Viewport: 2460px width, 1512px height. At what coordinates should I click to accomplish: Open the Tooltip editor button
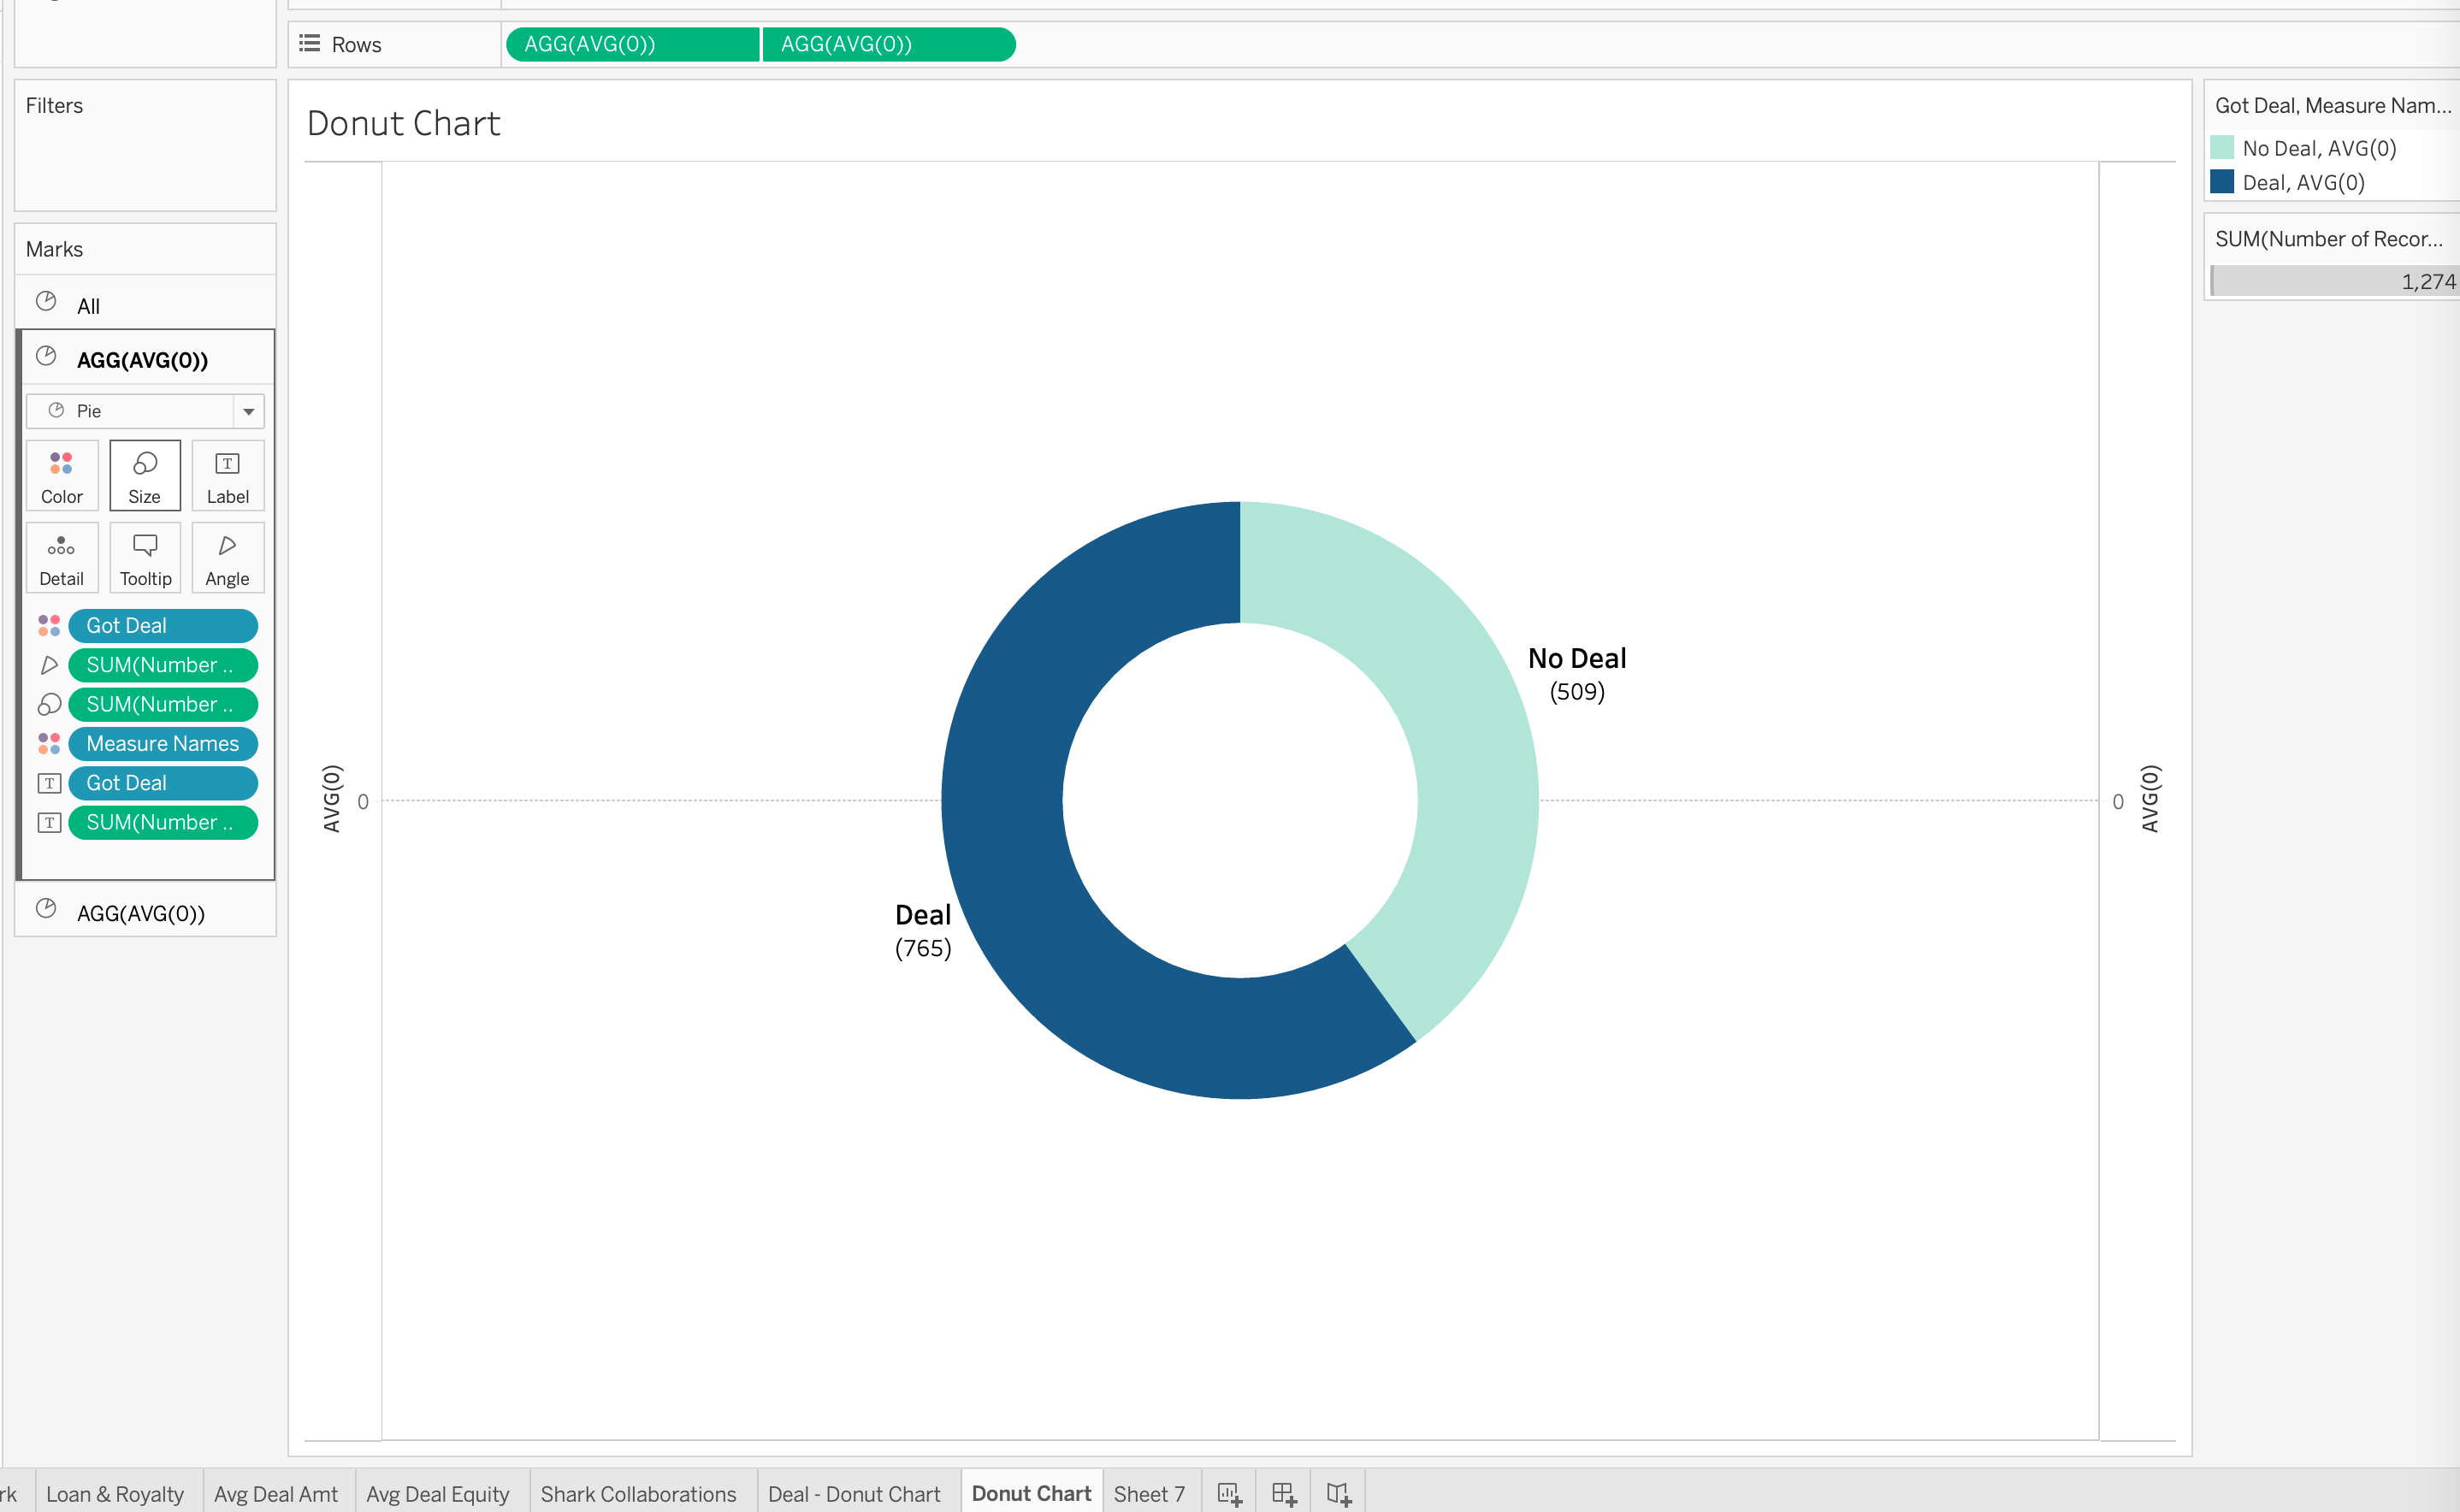pyautogui.click(x=145, y=558)
